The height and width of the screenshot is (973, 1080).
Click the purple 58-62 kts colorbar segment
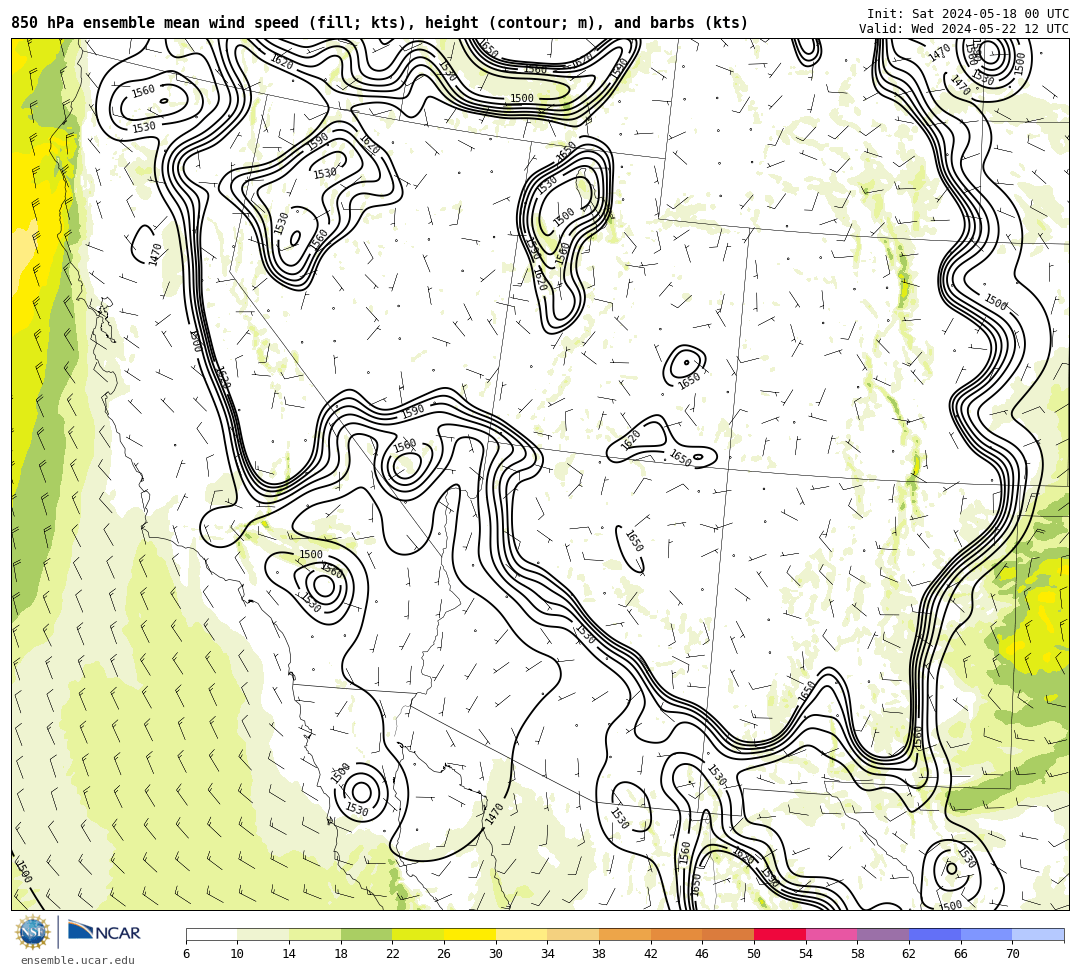[x=883, y=934]
